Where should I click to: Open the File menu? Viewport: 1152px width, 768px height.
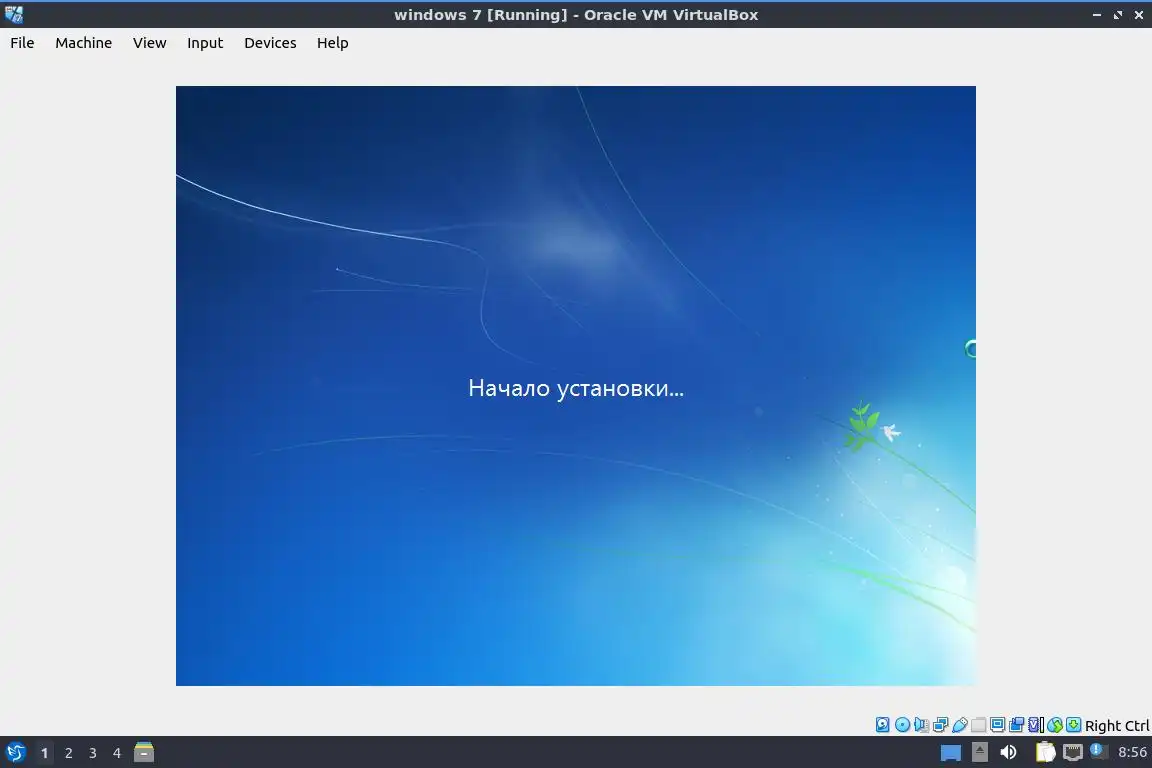(x=22, y=43)
